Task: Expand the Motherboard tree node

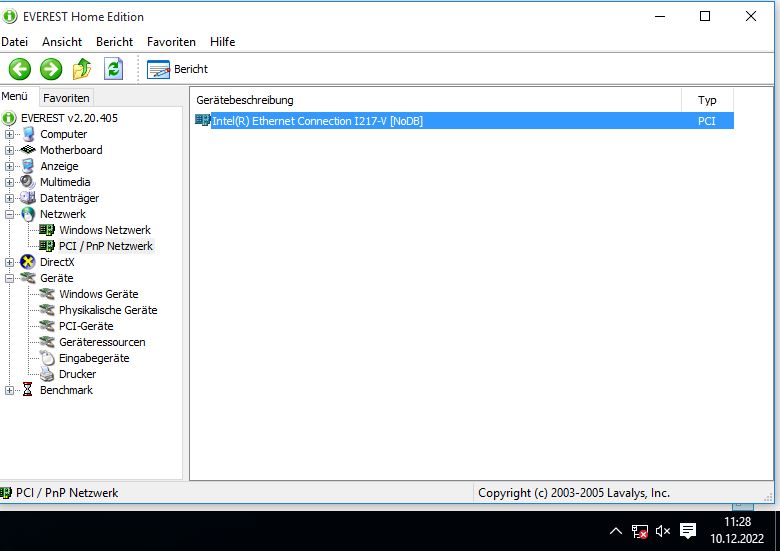Action: click(10, 150)
